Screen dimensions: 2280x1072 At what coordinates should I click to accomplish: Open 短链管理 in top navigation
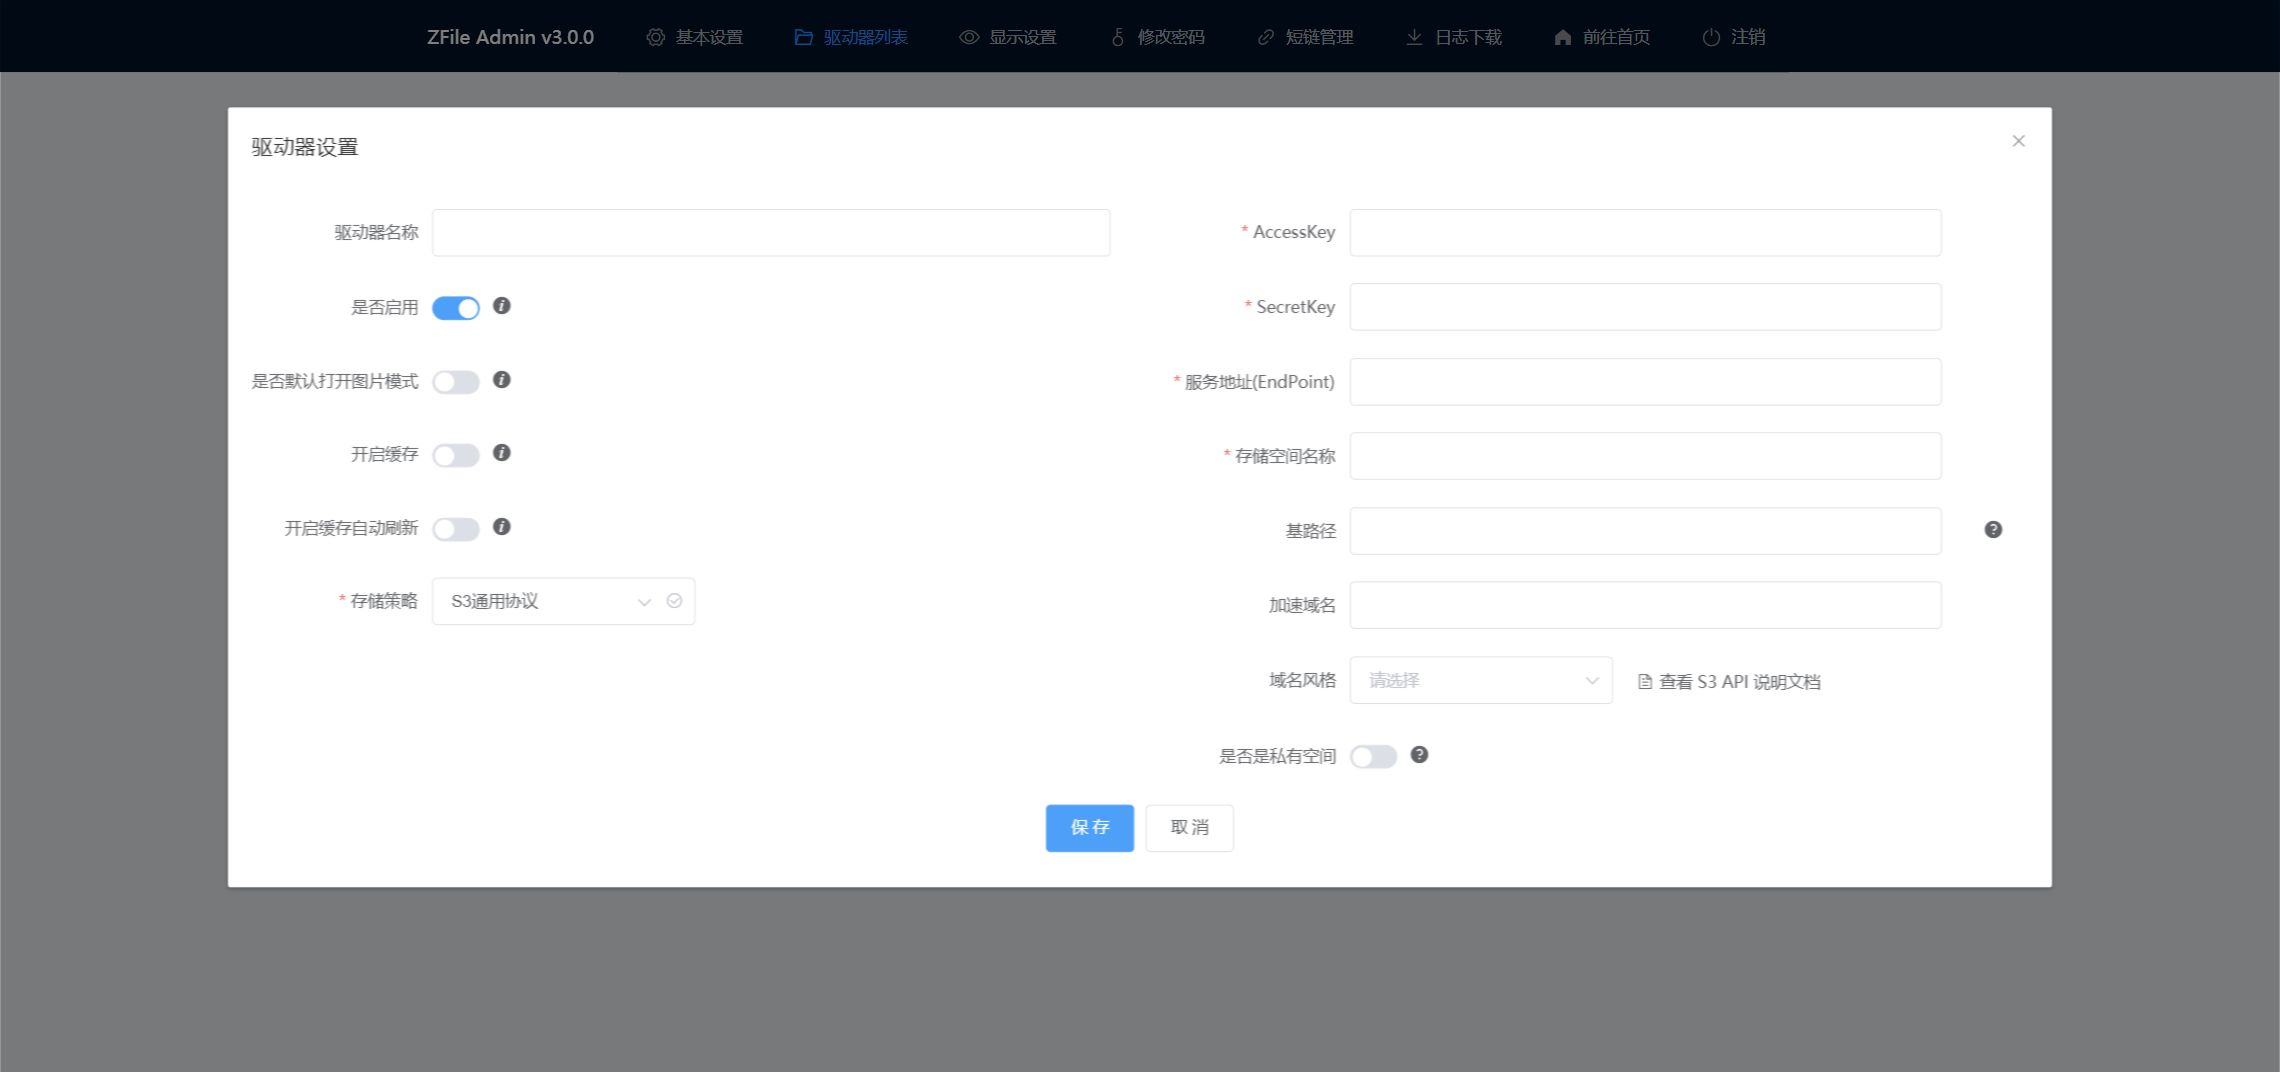(1306, 37)
